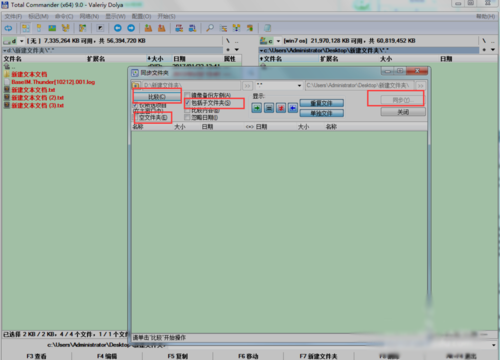Open the file mask dropdown in sync dialog
This screenshot has height=360, width=500.
(299, 86)
